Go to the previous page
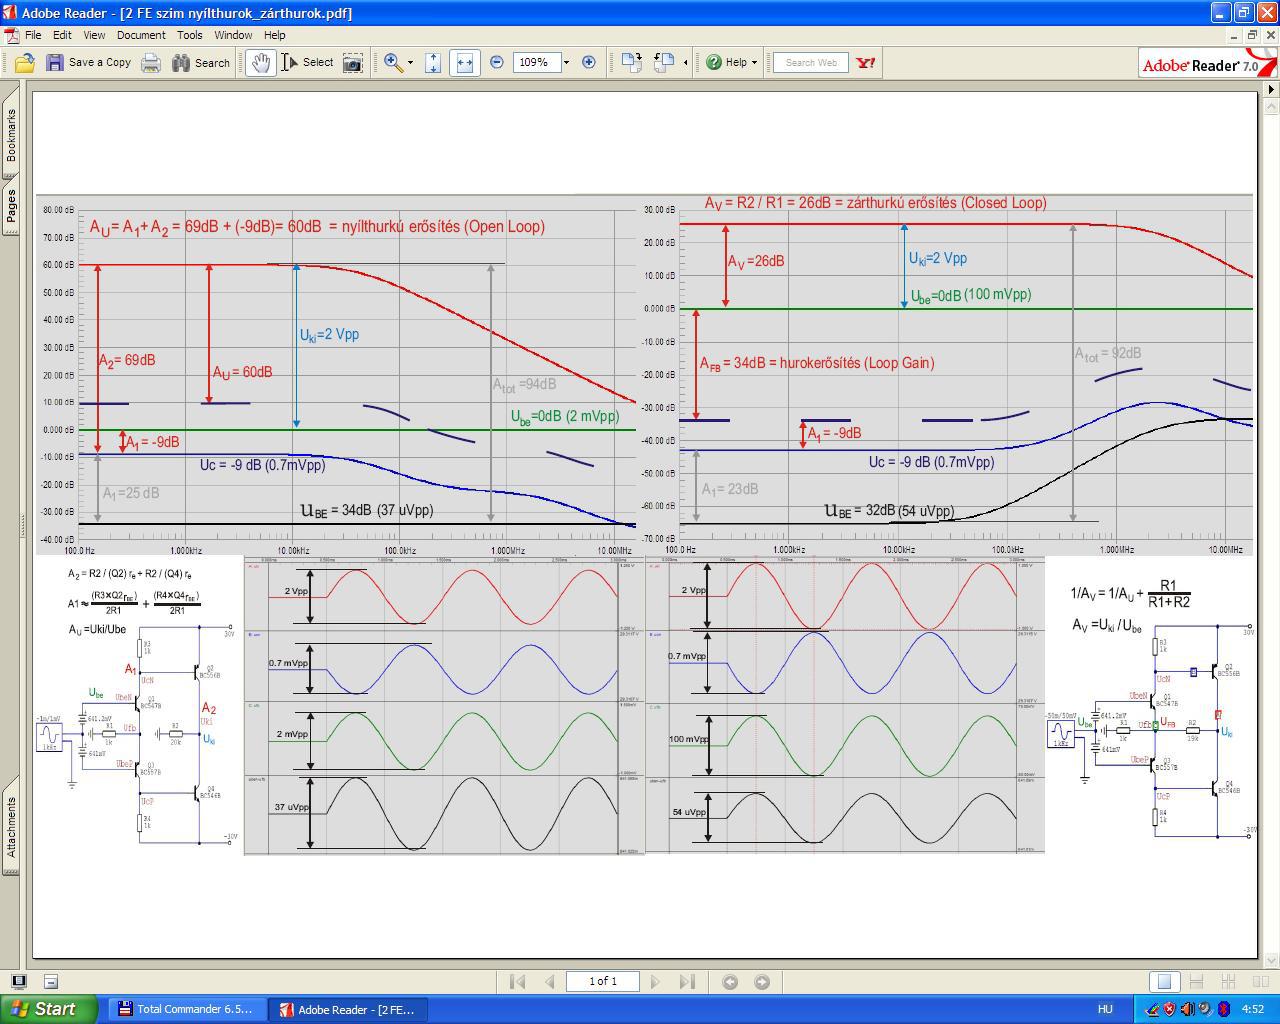Viewport: 1280px width, 1024px height. [549, 982]
